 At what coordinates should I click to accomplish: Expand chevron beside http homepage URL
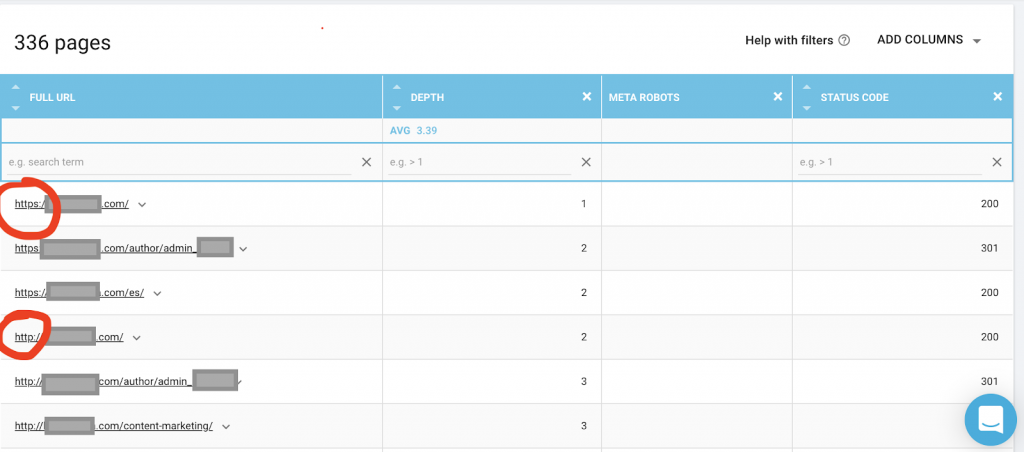(x=137, y=338)
